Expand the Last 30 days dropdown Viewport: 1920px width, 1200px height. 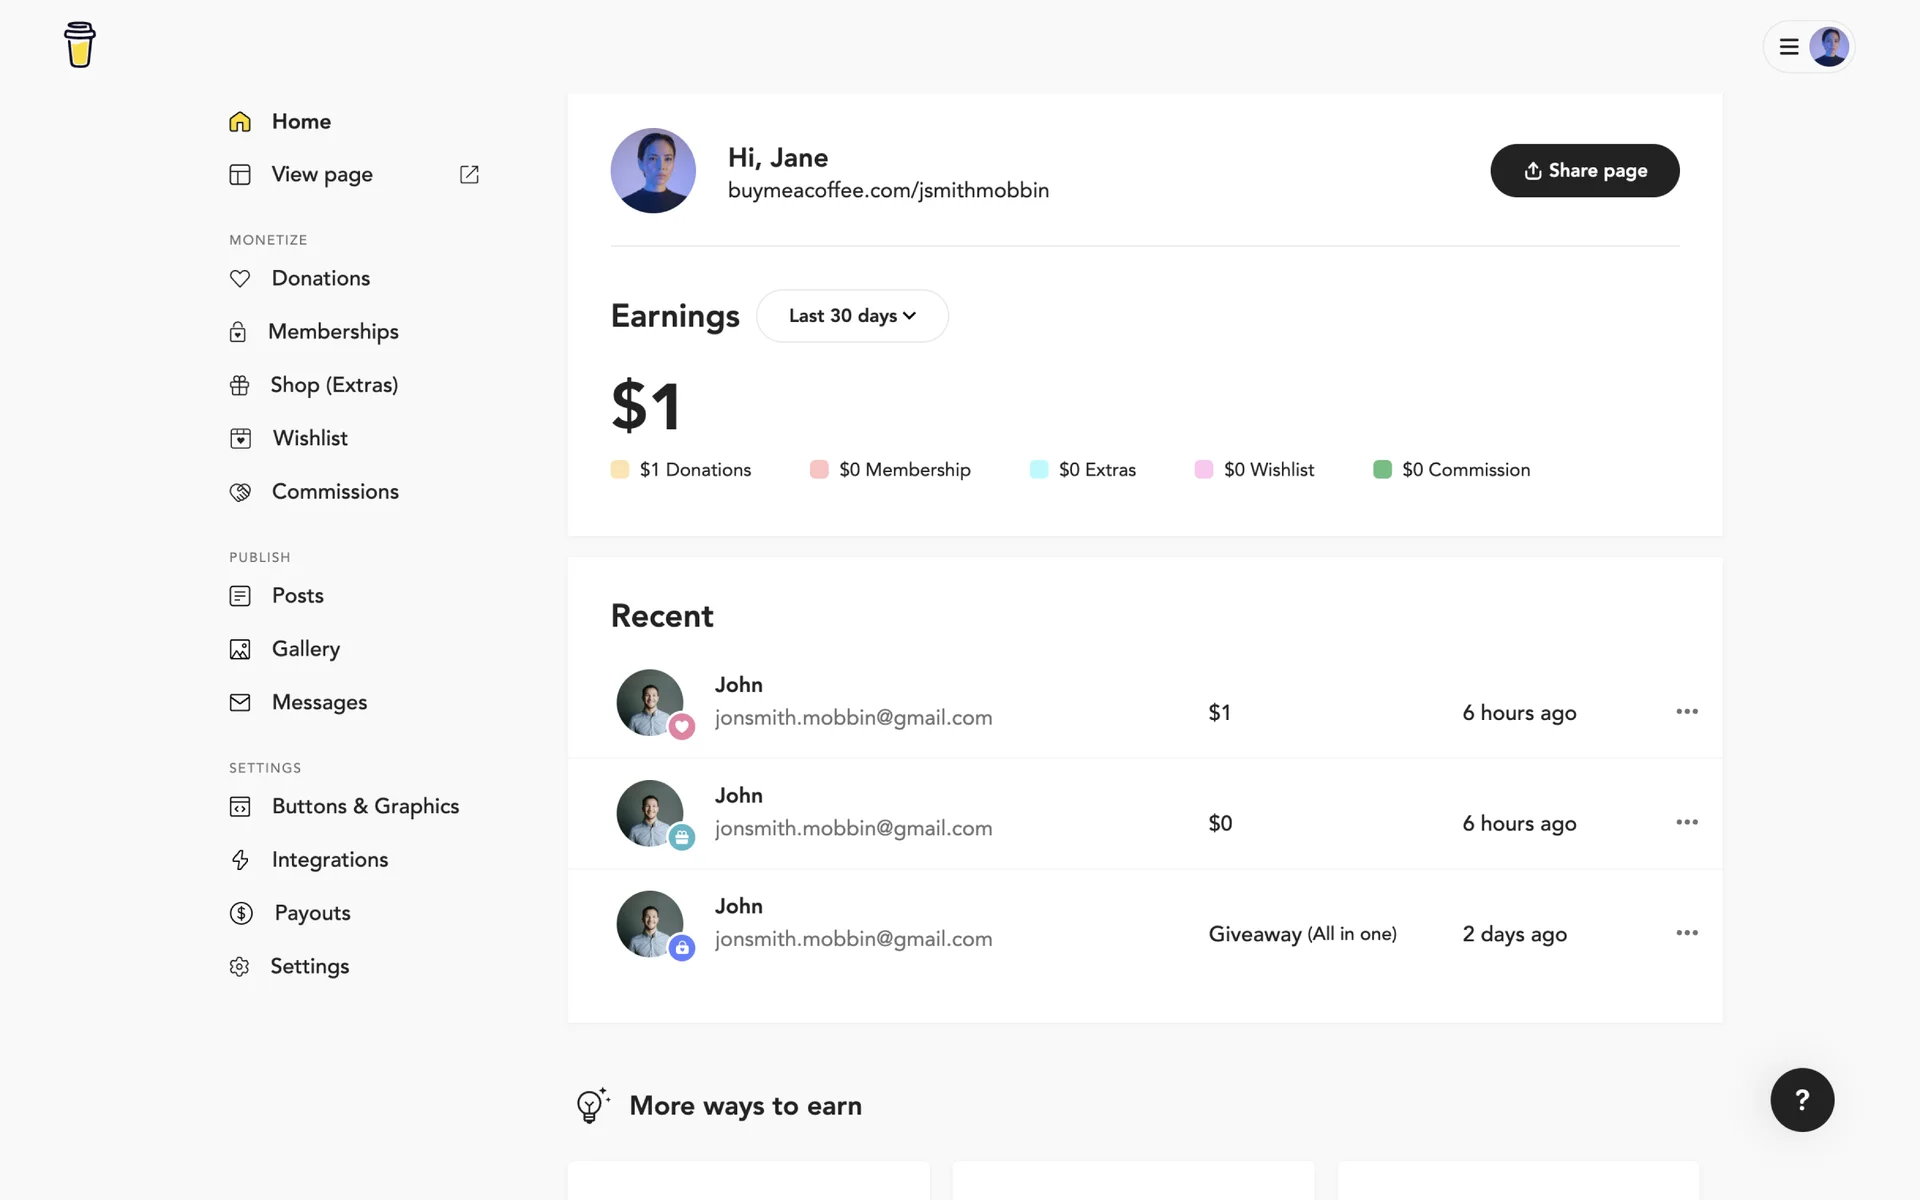pyautogui.click(x=852, y=316)
